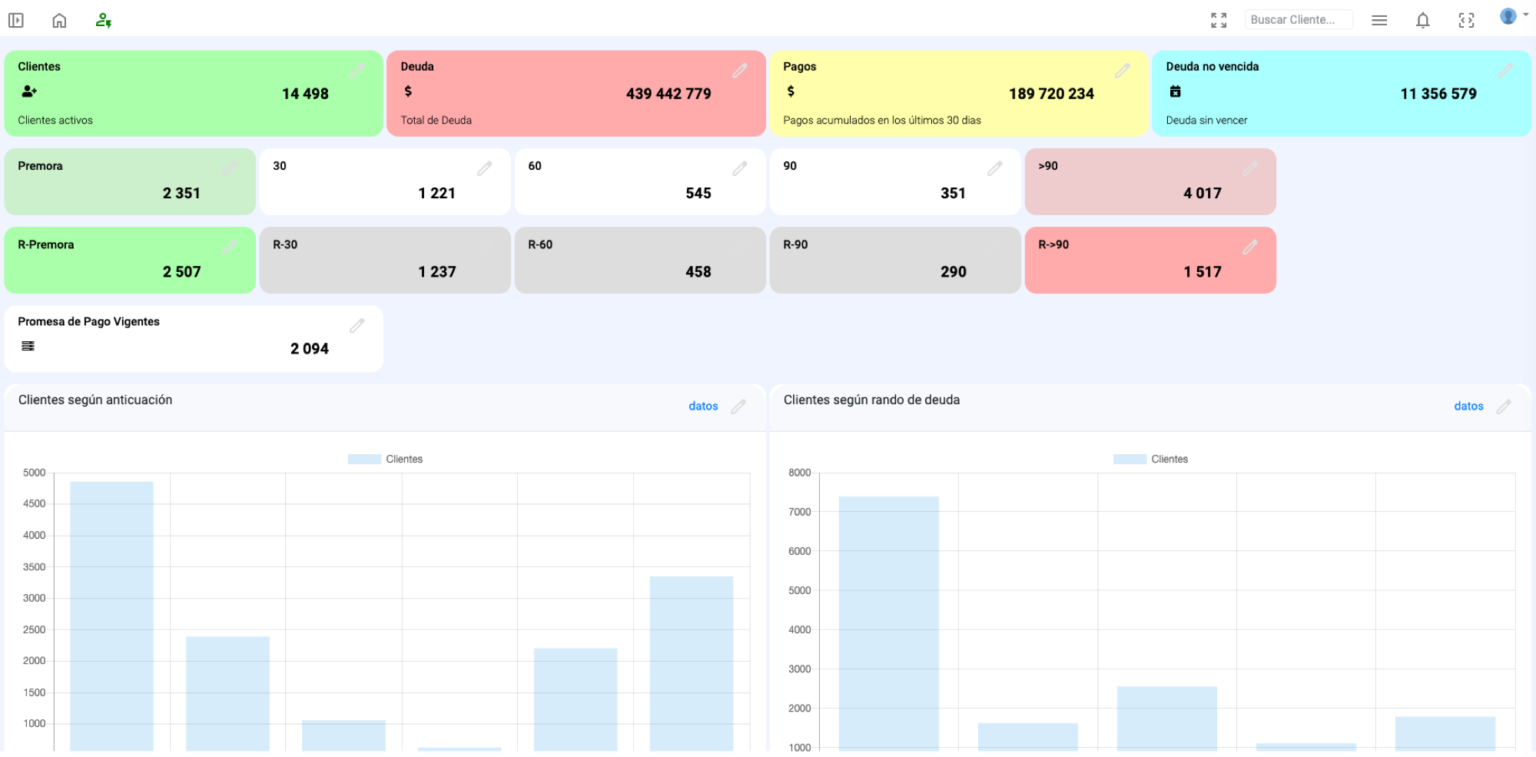Click Clientes legend swatch in deuda chart

pyautogui.click(x=1130, y=459)
